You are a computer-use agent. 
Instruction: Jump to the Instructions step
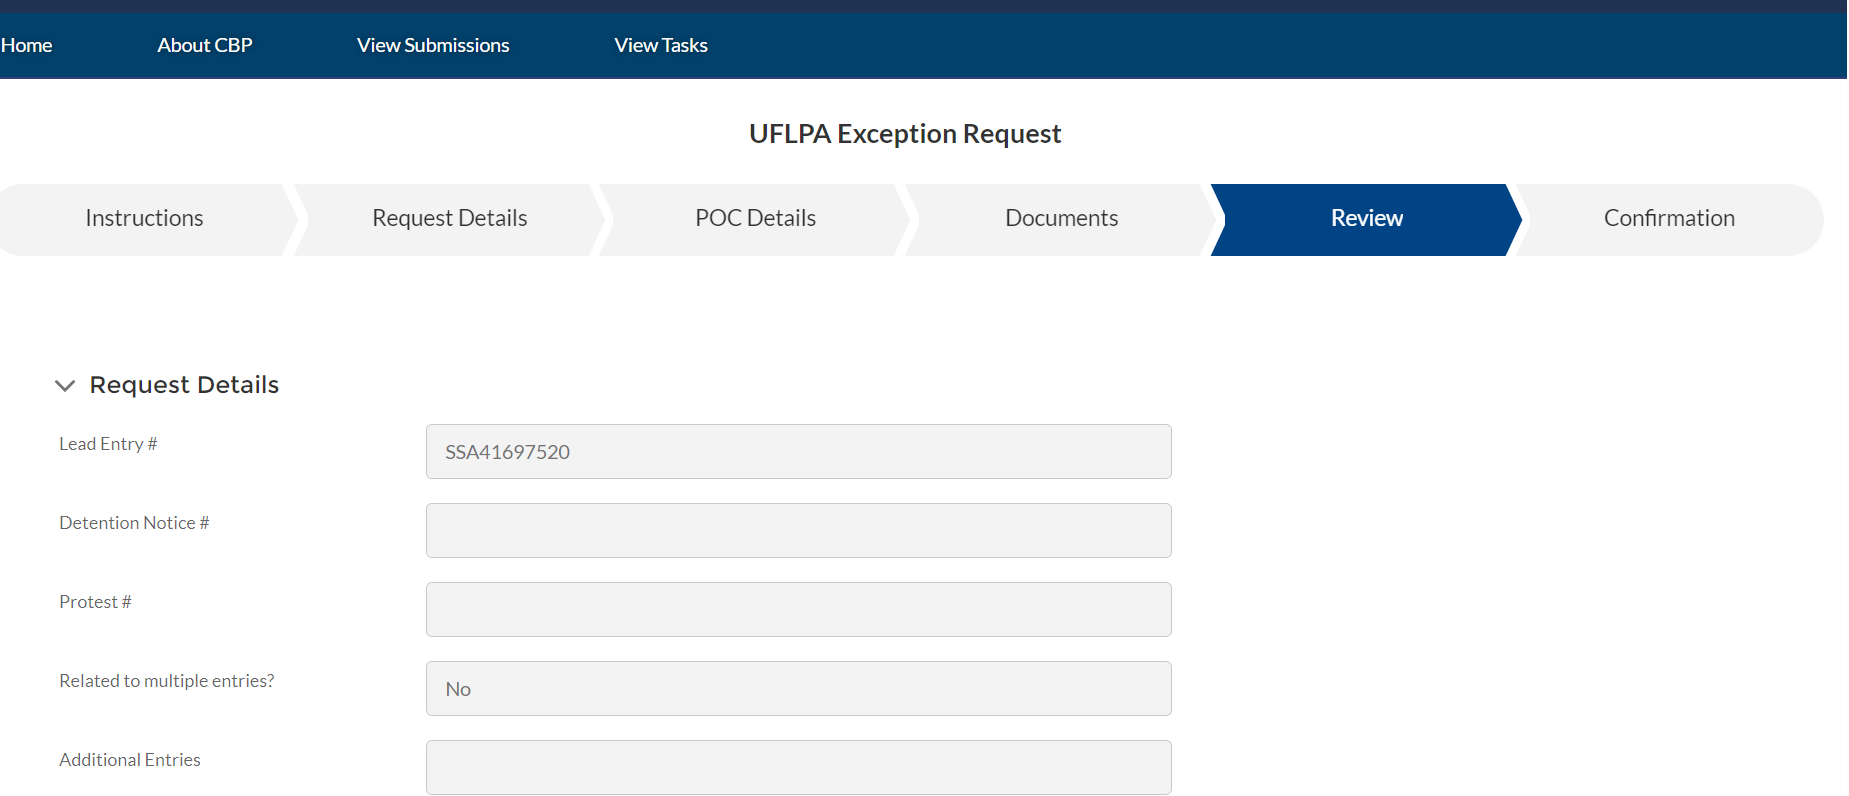coord(144,219)
